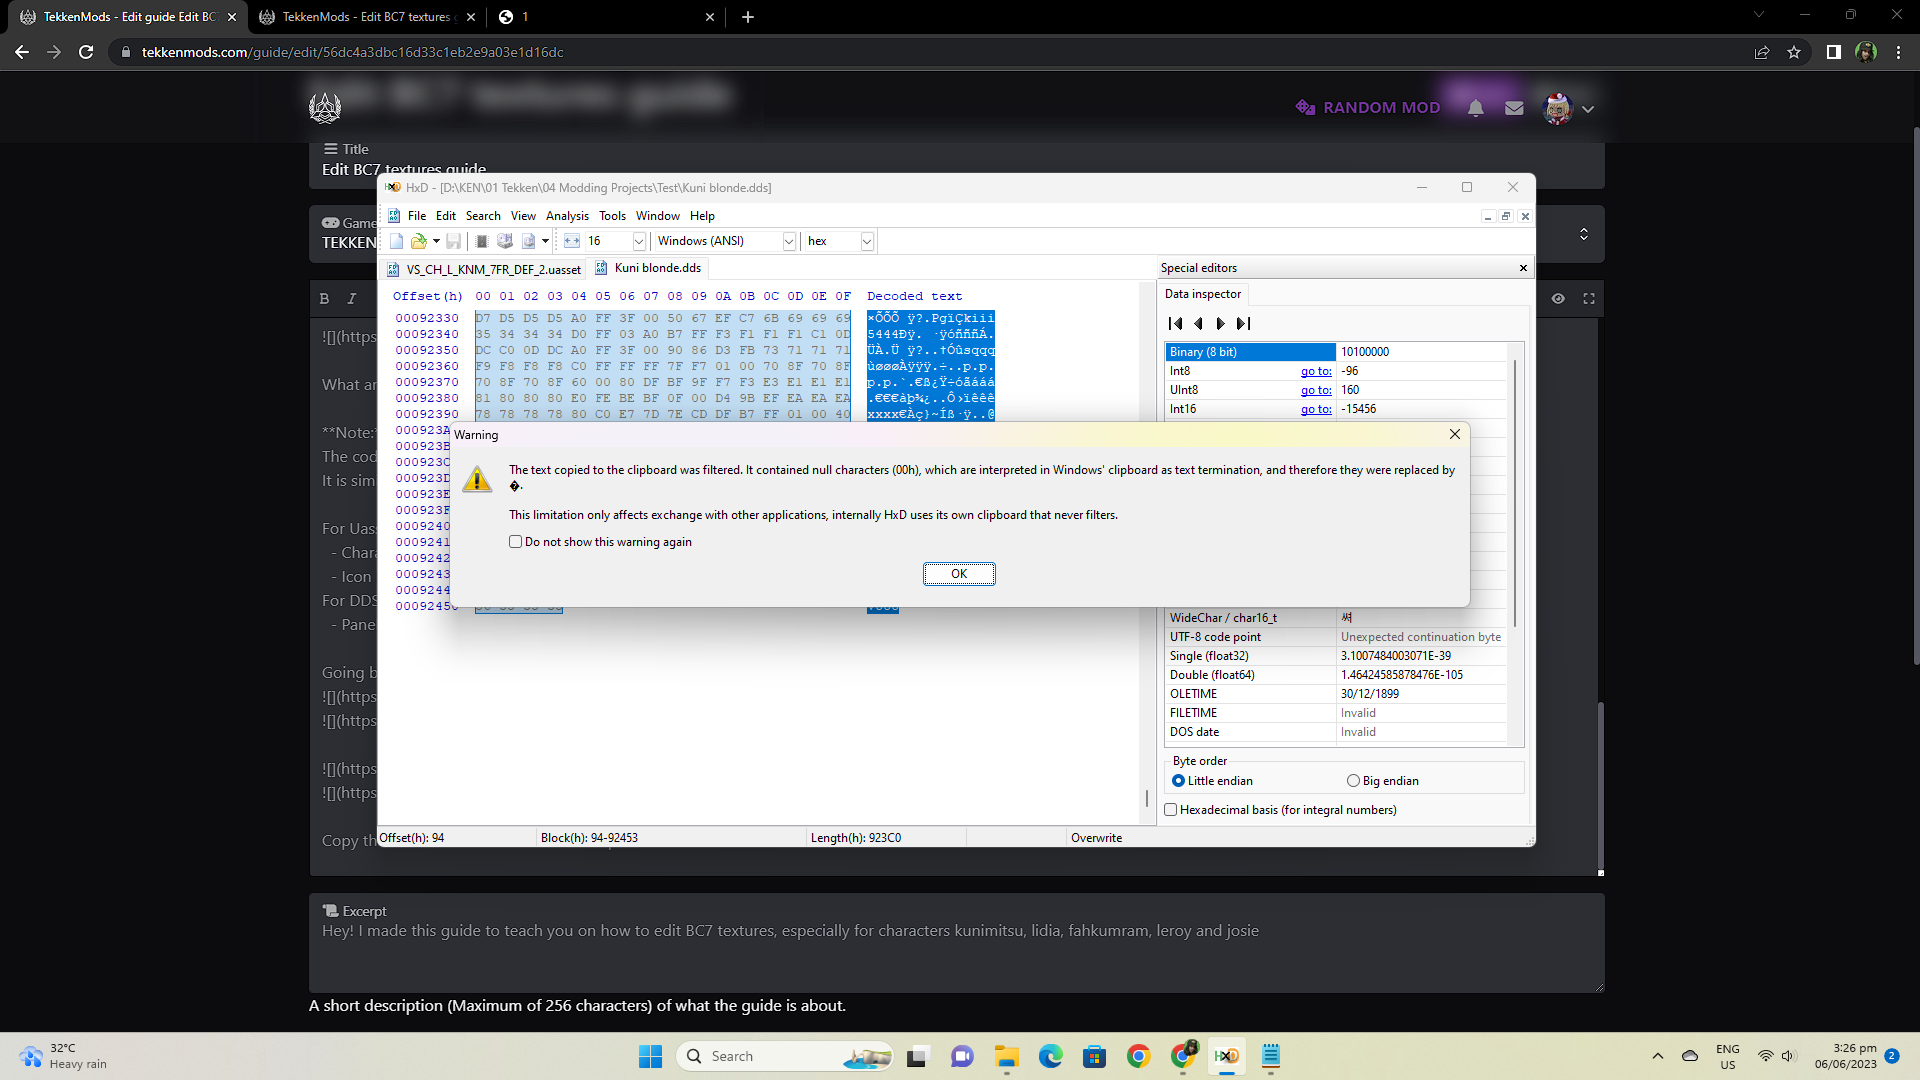
Task: Open the Tools menu in HxD
Action: (612, 216)
